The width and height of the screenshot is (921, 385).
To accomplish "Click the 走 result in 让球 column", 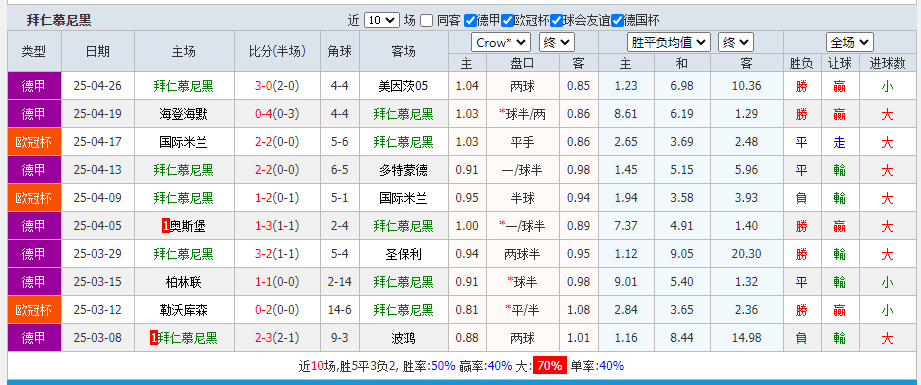I will [x=839, y=142].
